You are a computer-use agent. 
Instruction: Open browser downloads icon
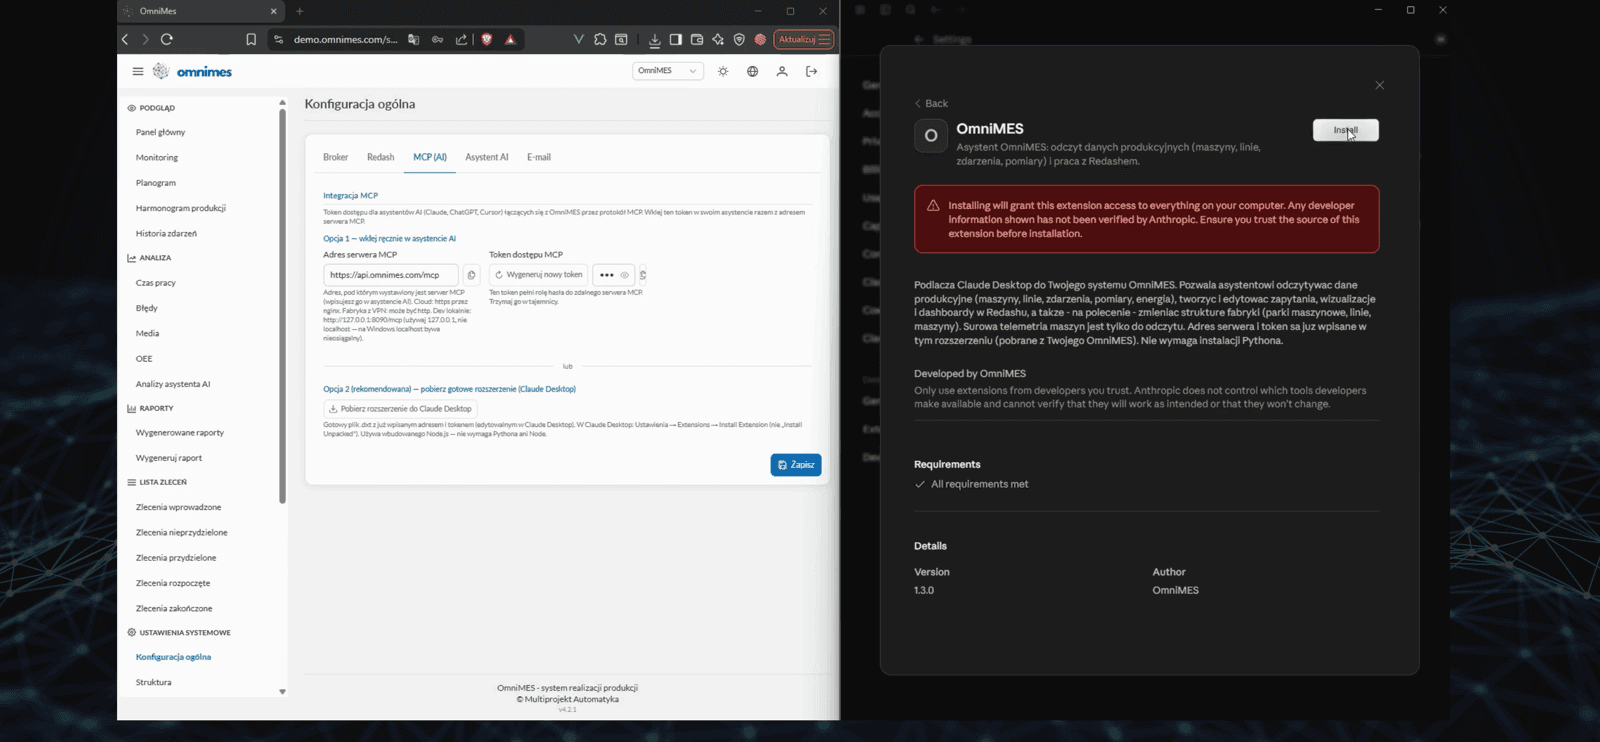(654, 39)
